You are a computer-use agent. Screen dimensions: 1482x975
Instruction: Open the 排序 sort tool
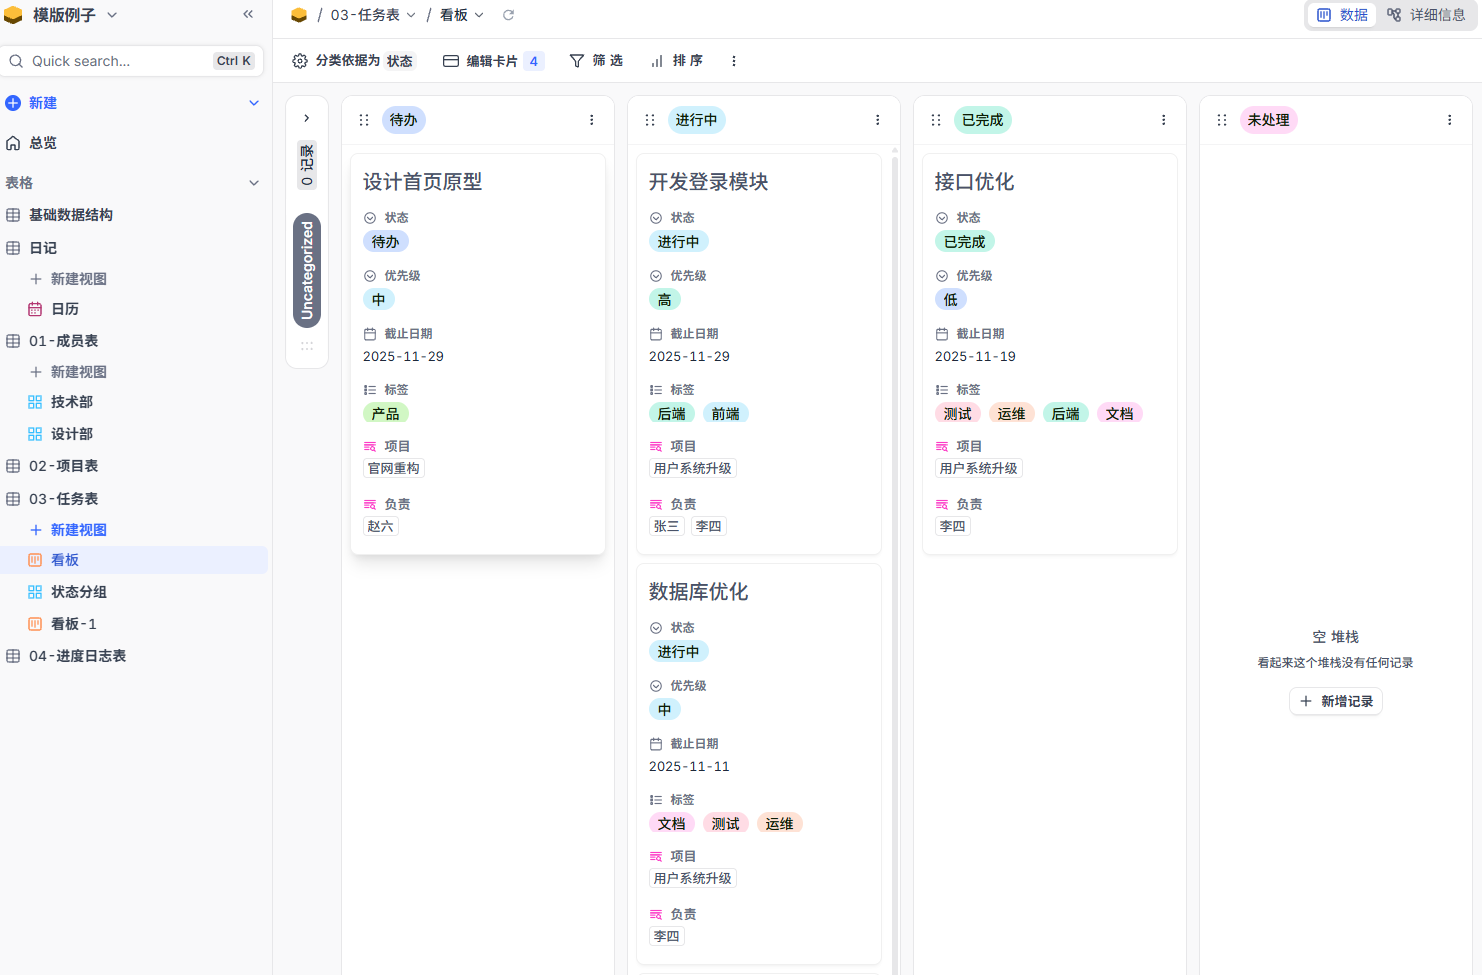(677, 61)
